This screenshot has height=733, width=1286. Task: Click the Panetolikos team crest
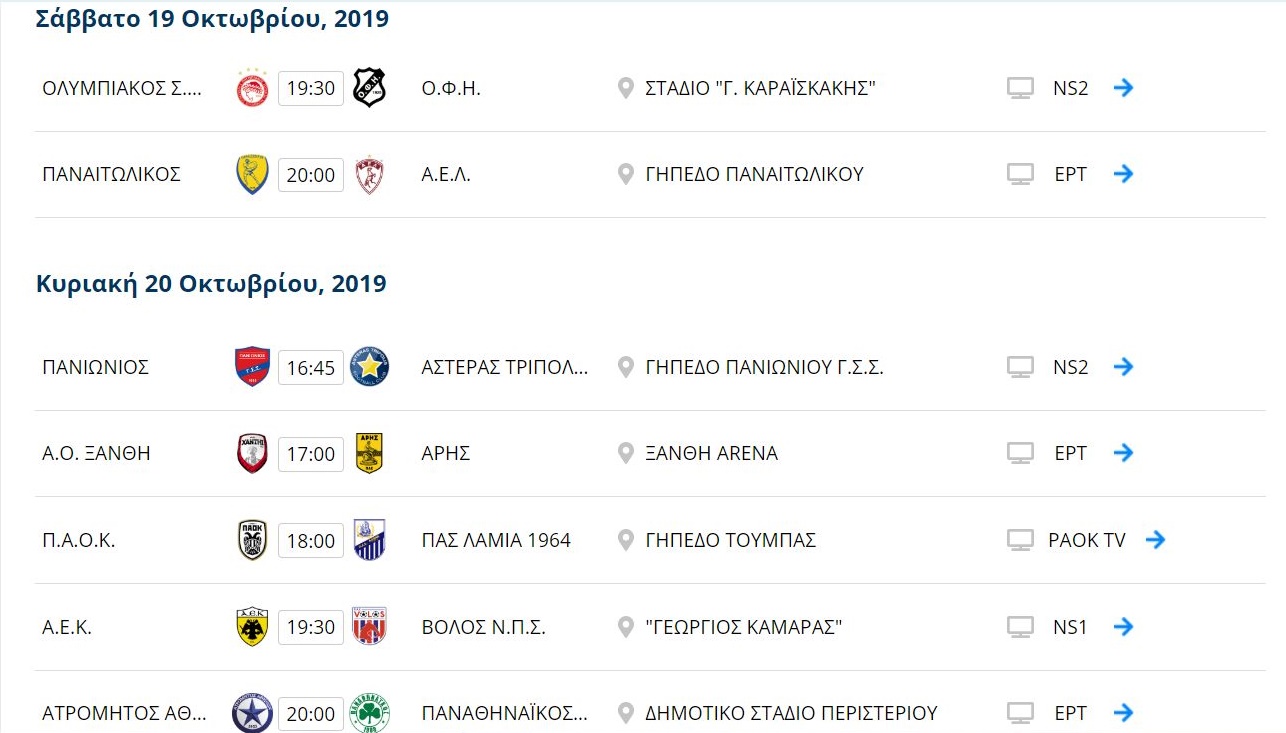point(252,174)
